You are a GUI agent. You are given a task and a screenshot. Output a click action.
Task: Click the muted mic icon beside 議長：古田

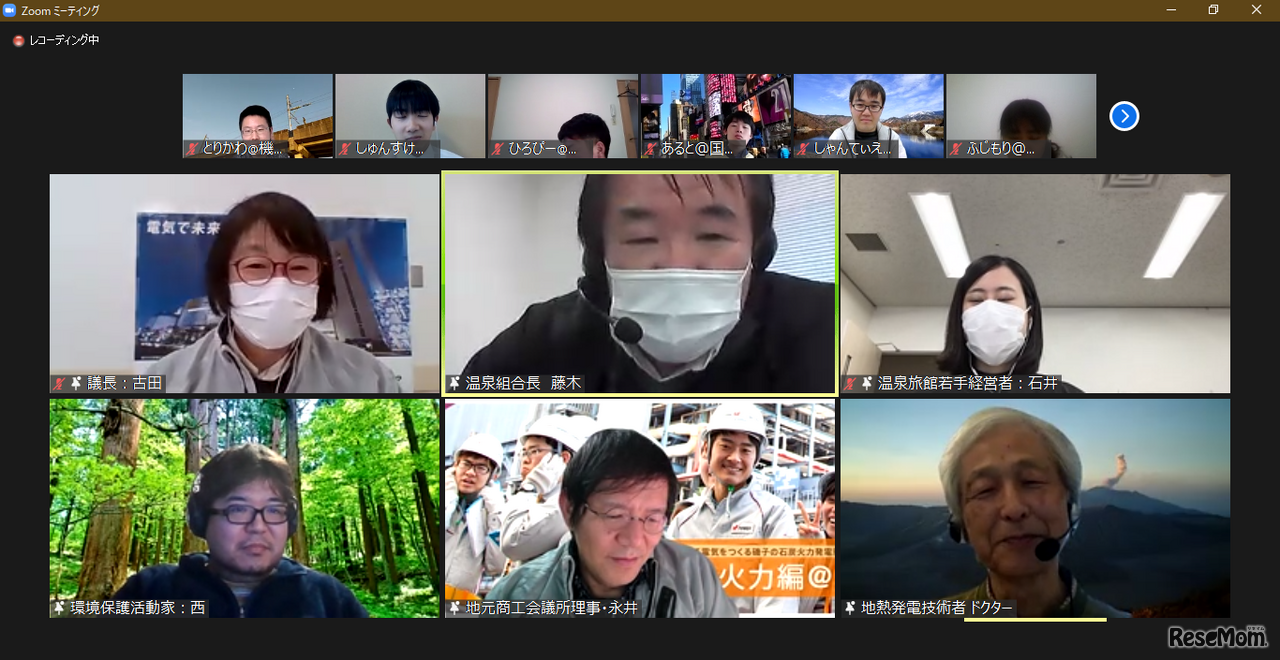(59, 383)
